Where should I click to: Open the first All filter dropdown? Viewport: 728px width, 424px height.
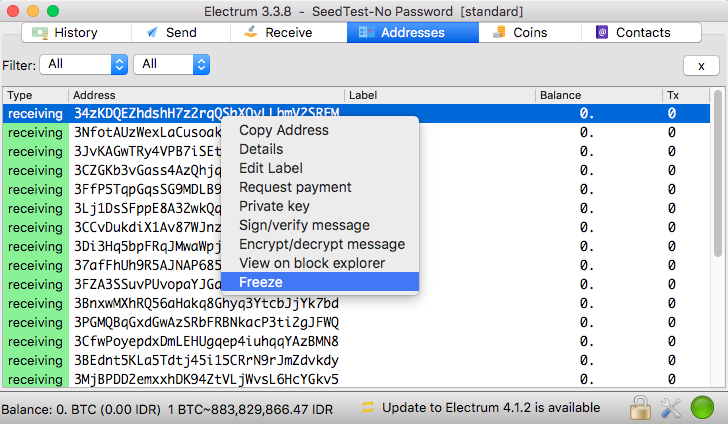pos(84,64)
